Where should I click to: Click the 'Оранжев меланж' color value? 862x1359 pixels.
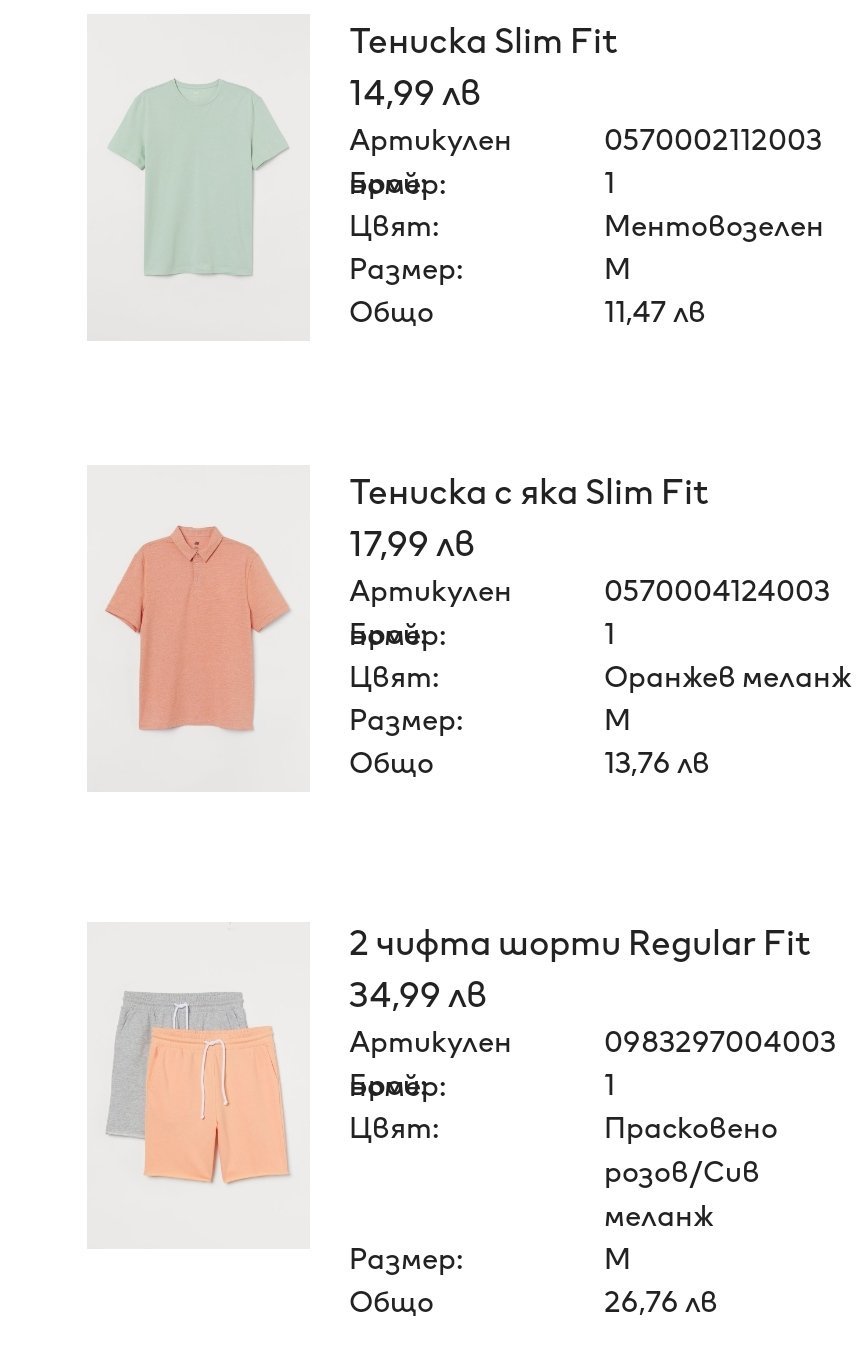point(727,677)
